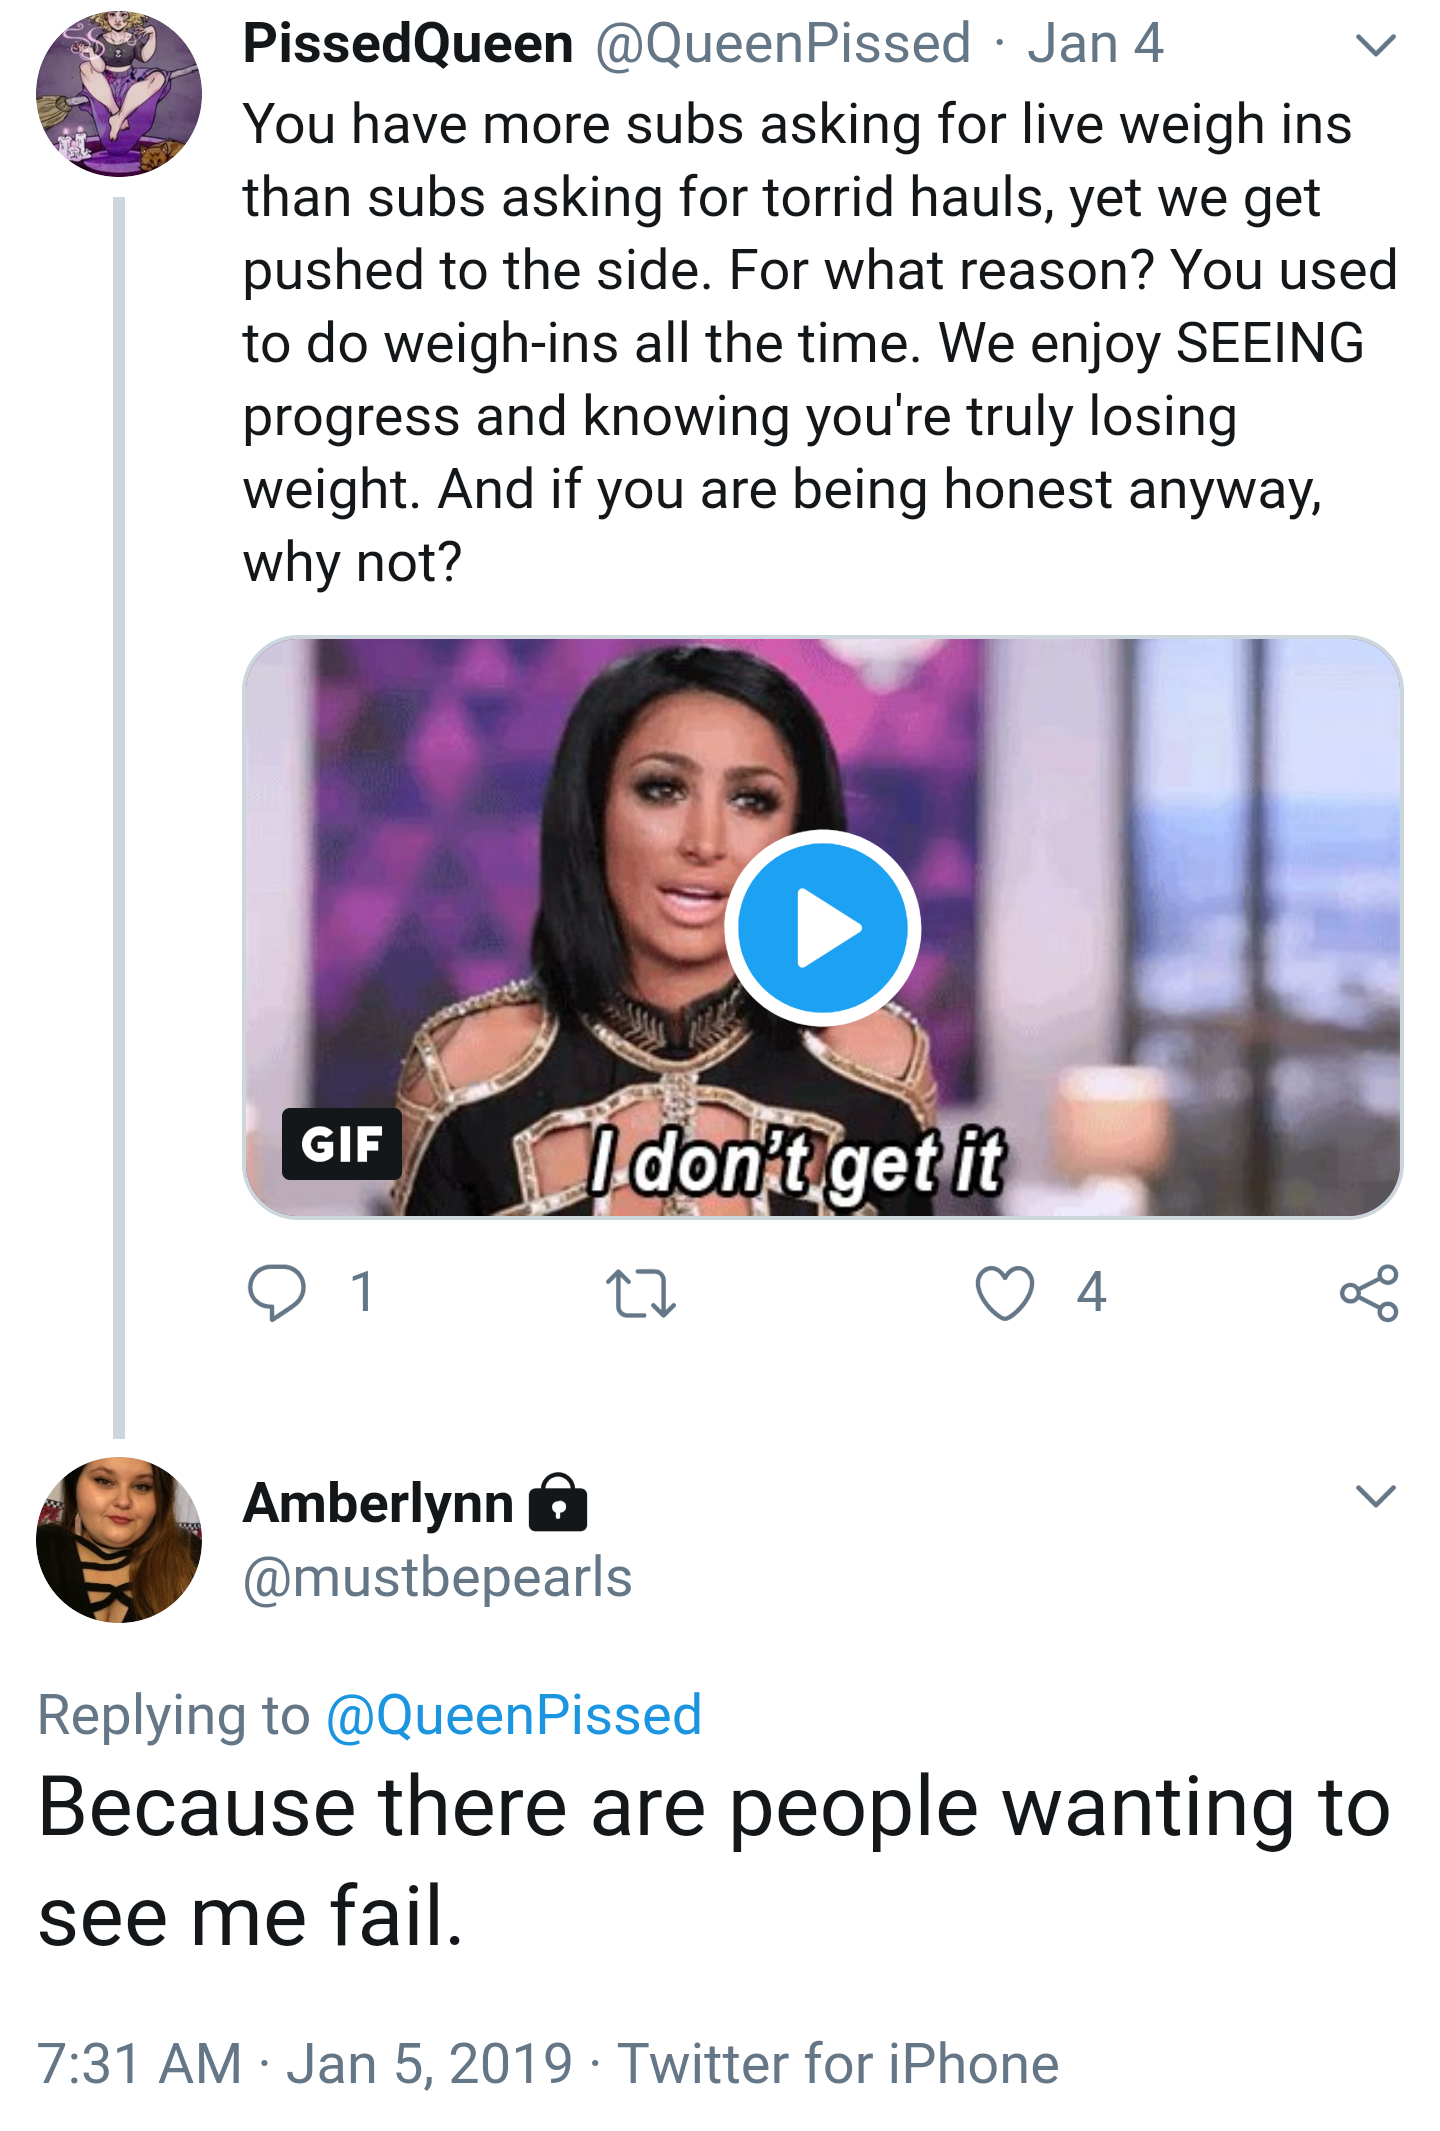This screenshot has width=1440, height=2131.
Task: Open the PissedQueen display name
Action: (408, 44)
